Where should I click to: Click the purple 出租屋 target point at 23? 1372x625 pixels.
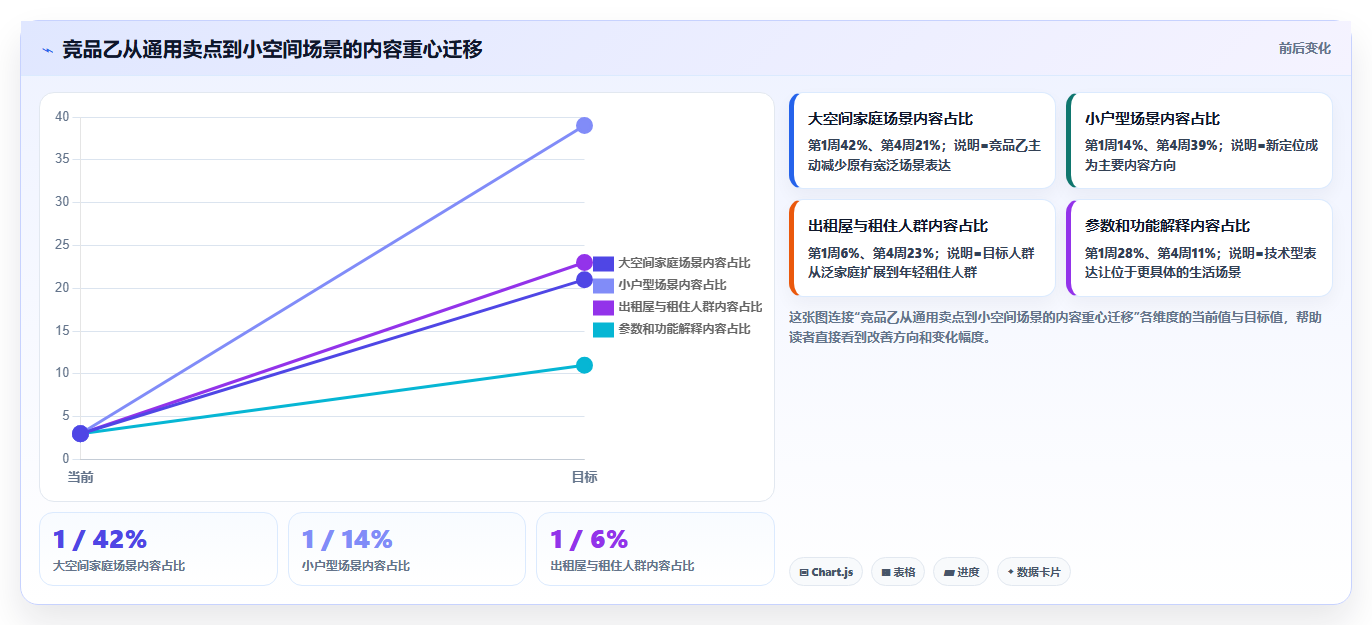584,262
